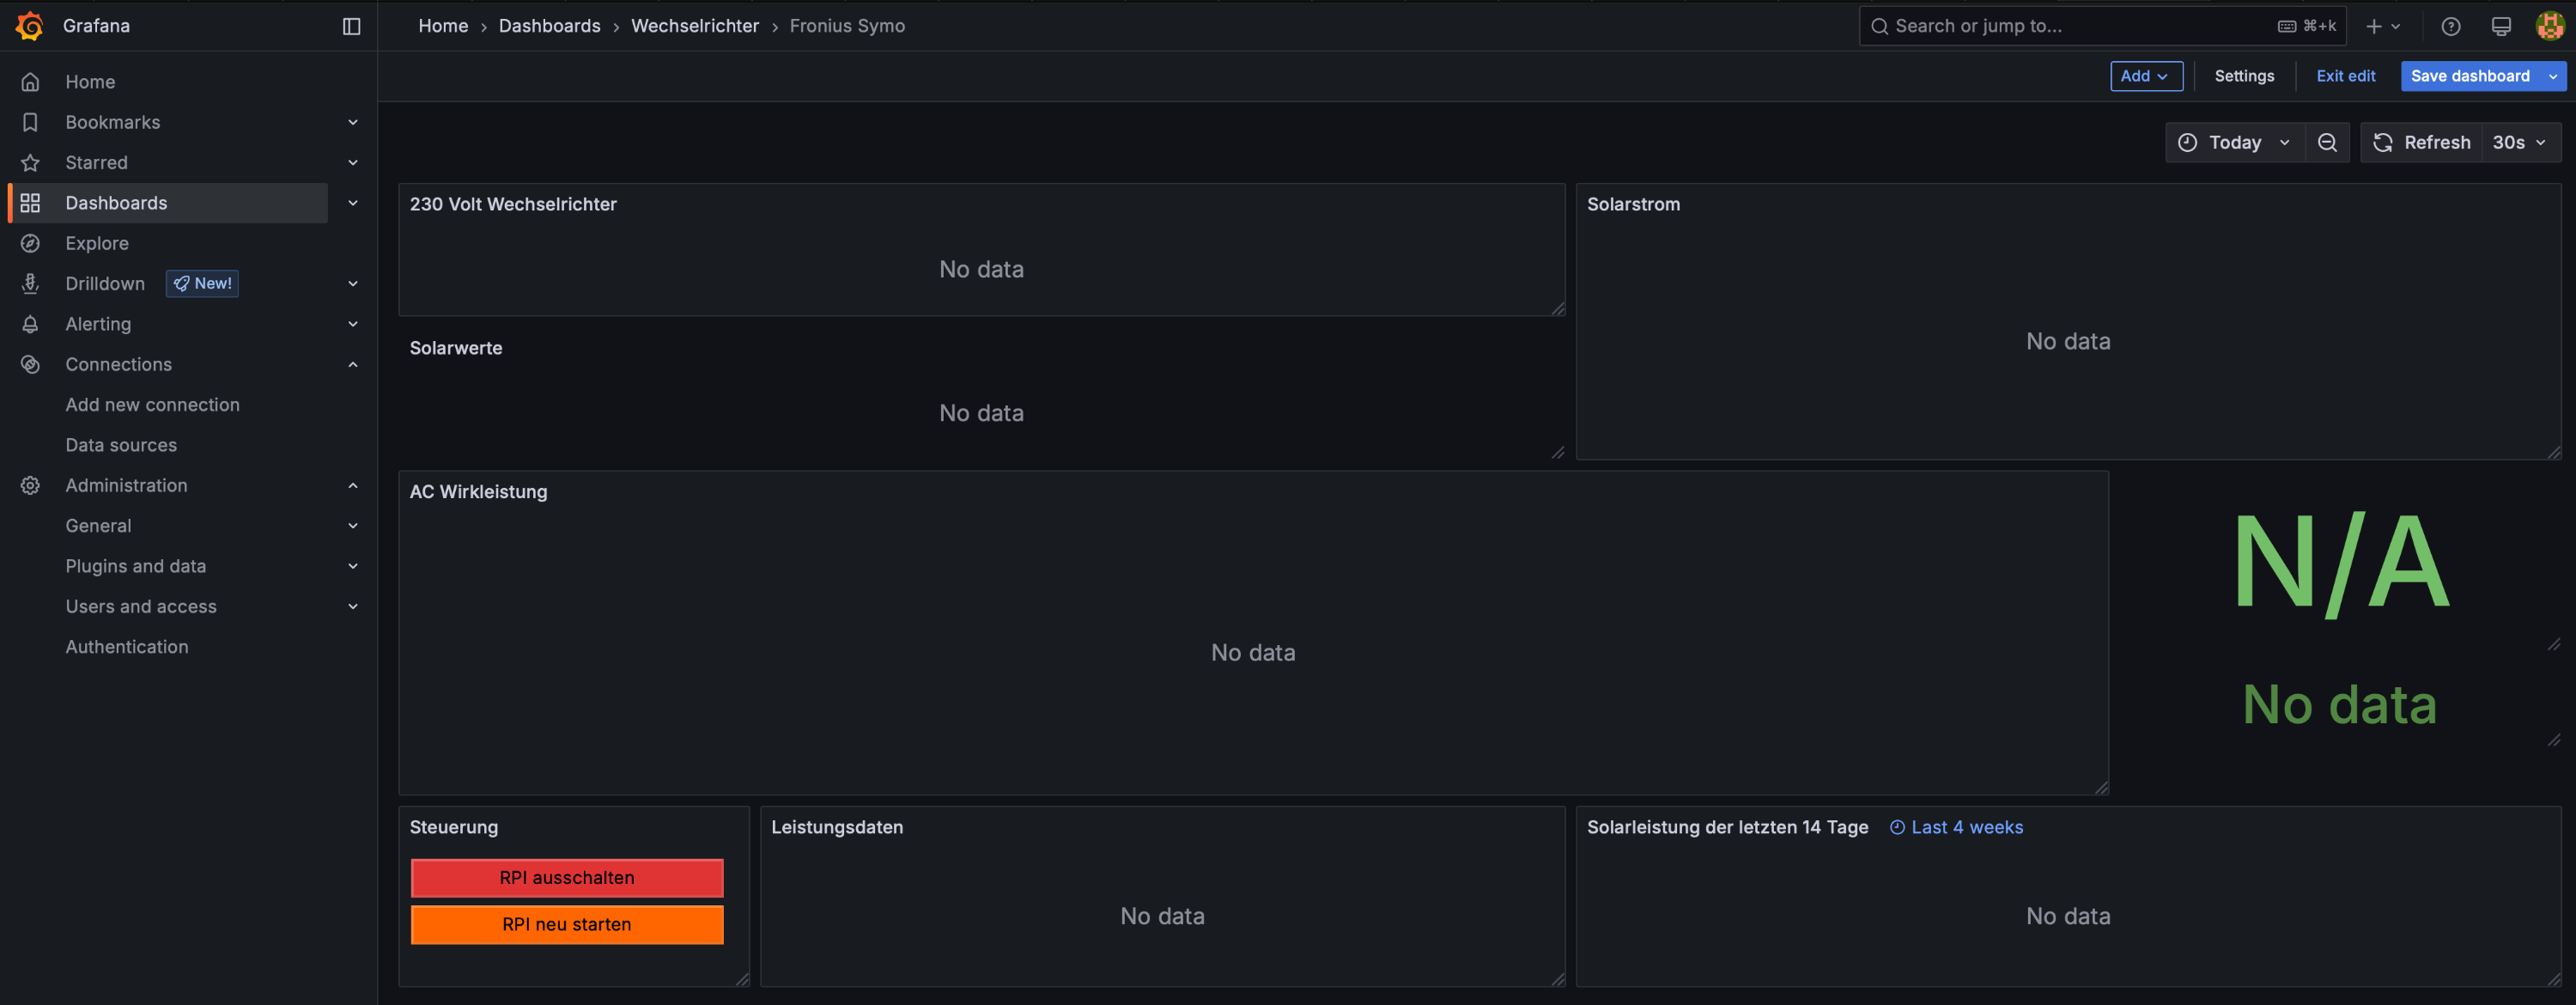Open the Add panel dropdown
The image size is (2576, 1005).
pos(2145,76)
